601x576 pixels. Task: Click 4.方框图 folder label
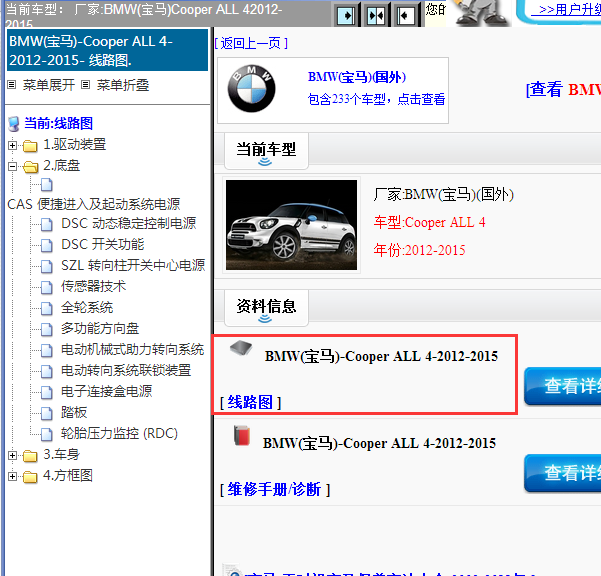tap(68, 476)
